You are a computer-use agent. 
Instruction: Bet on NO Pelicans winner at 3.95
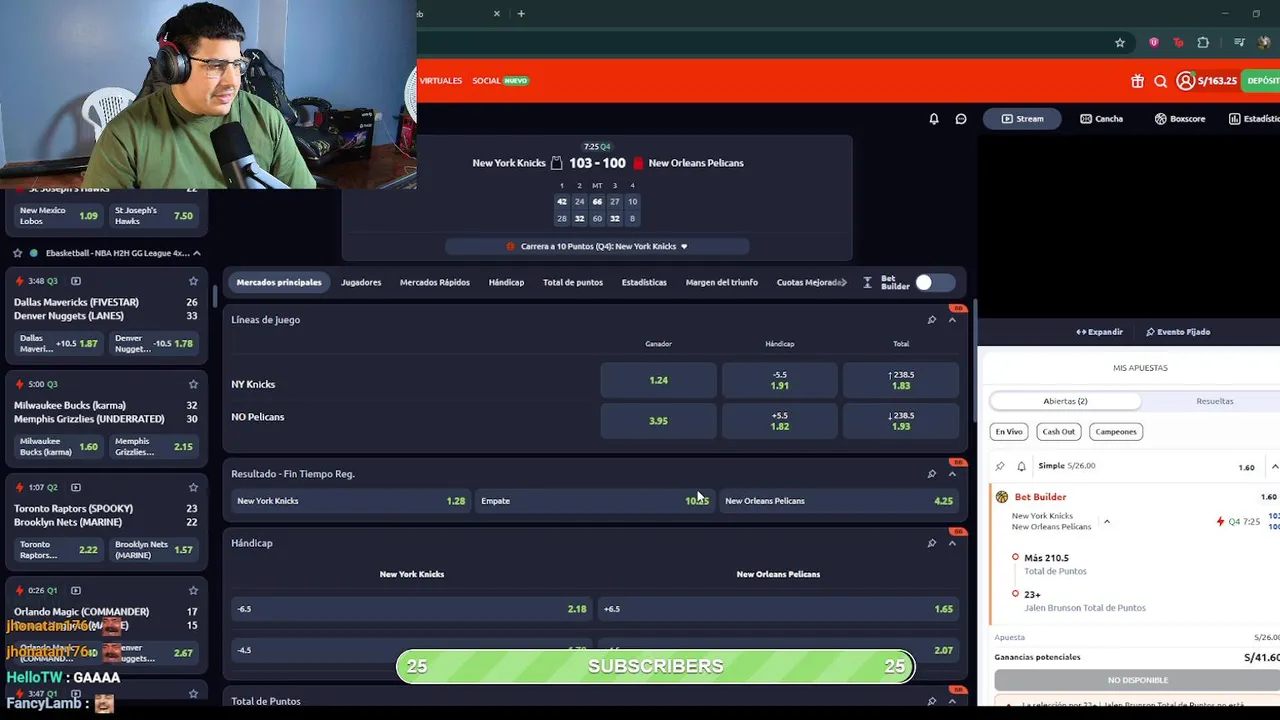(x=658, y=421)
